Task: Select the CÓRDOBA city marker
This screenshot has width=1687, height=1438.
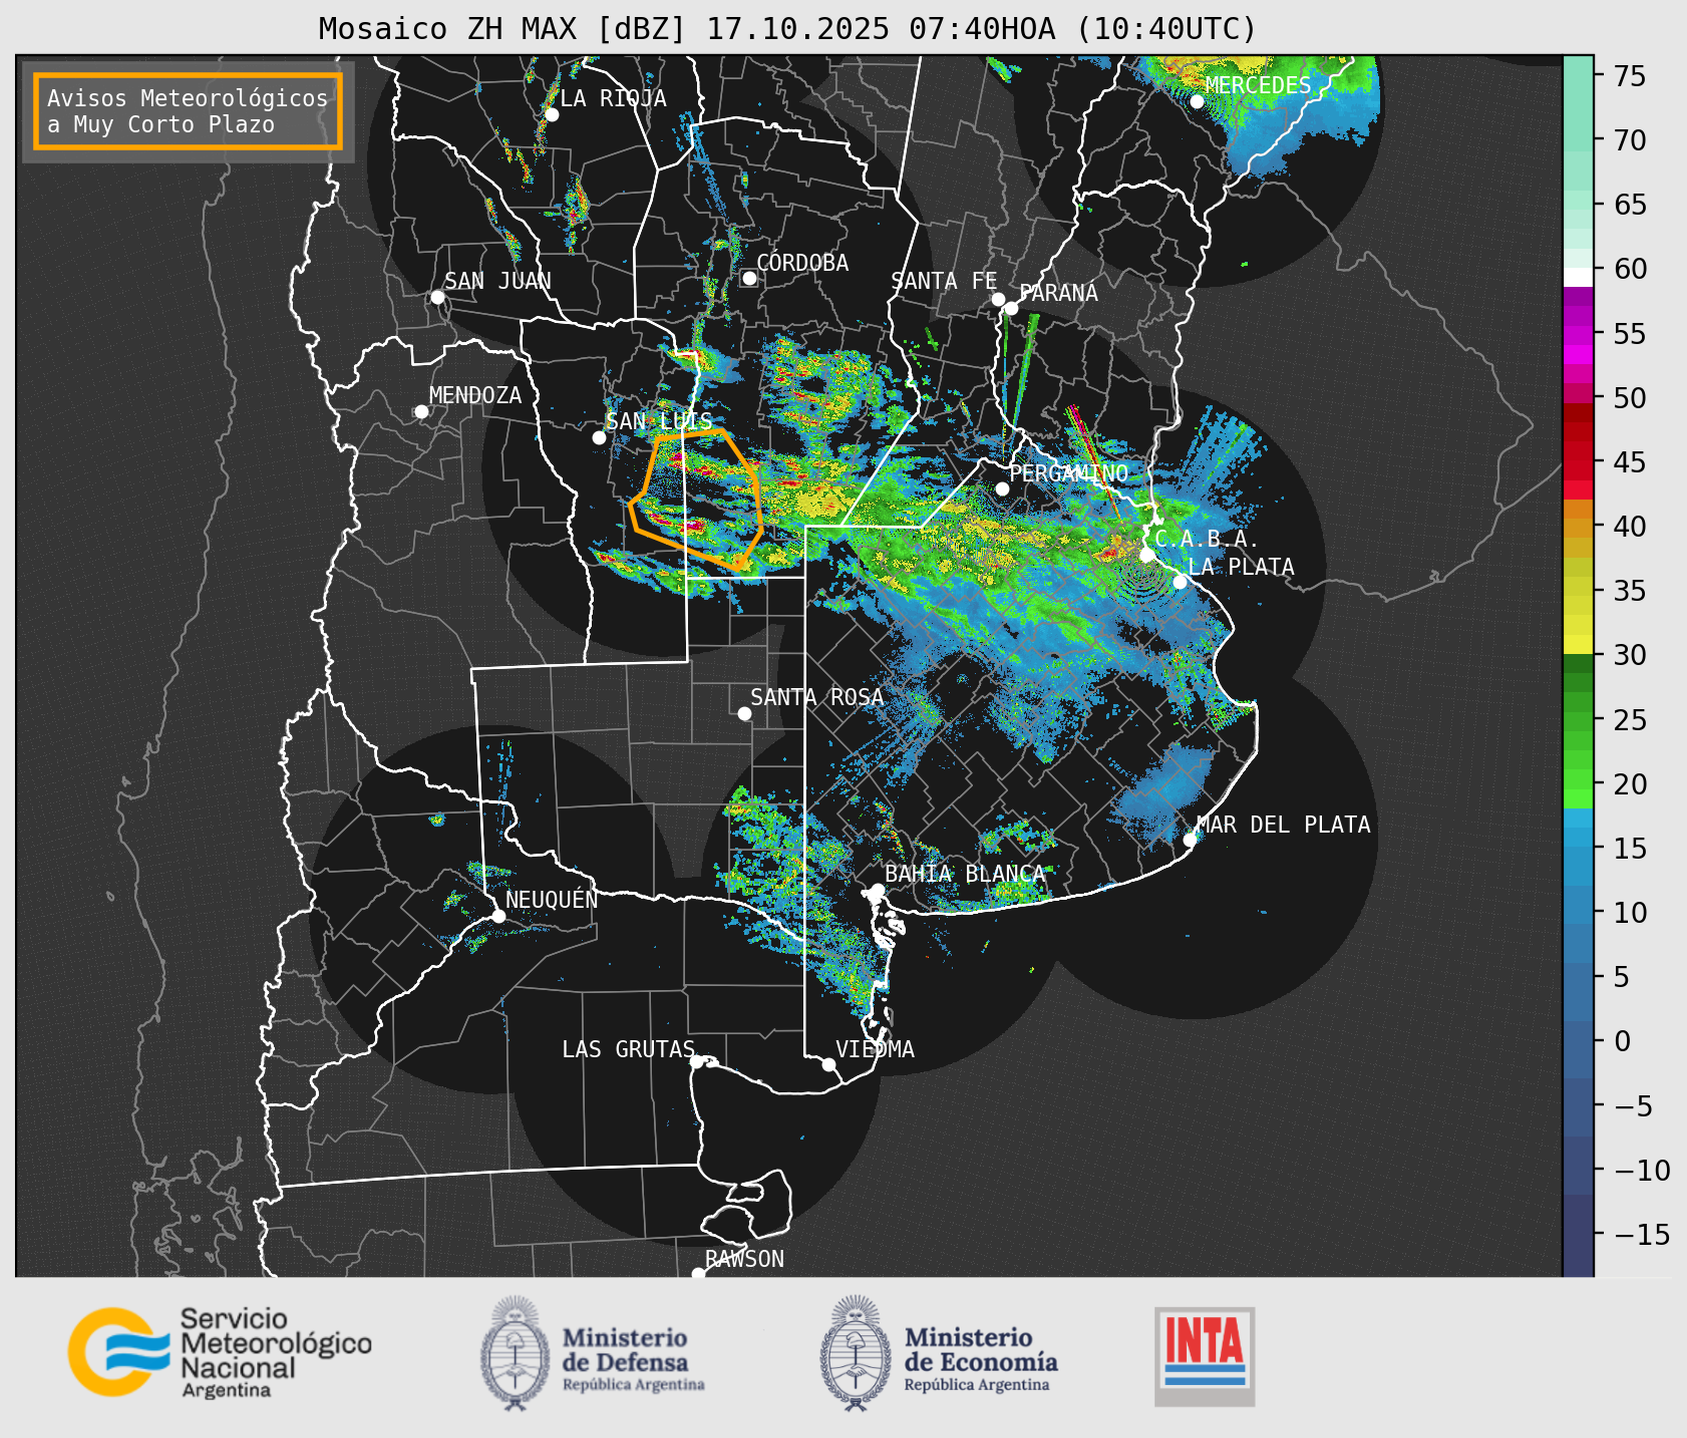Action: pos(749,278)
